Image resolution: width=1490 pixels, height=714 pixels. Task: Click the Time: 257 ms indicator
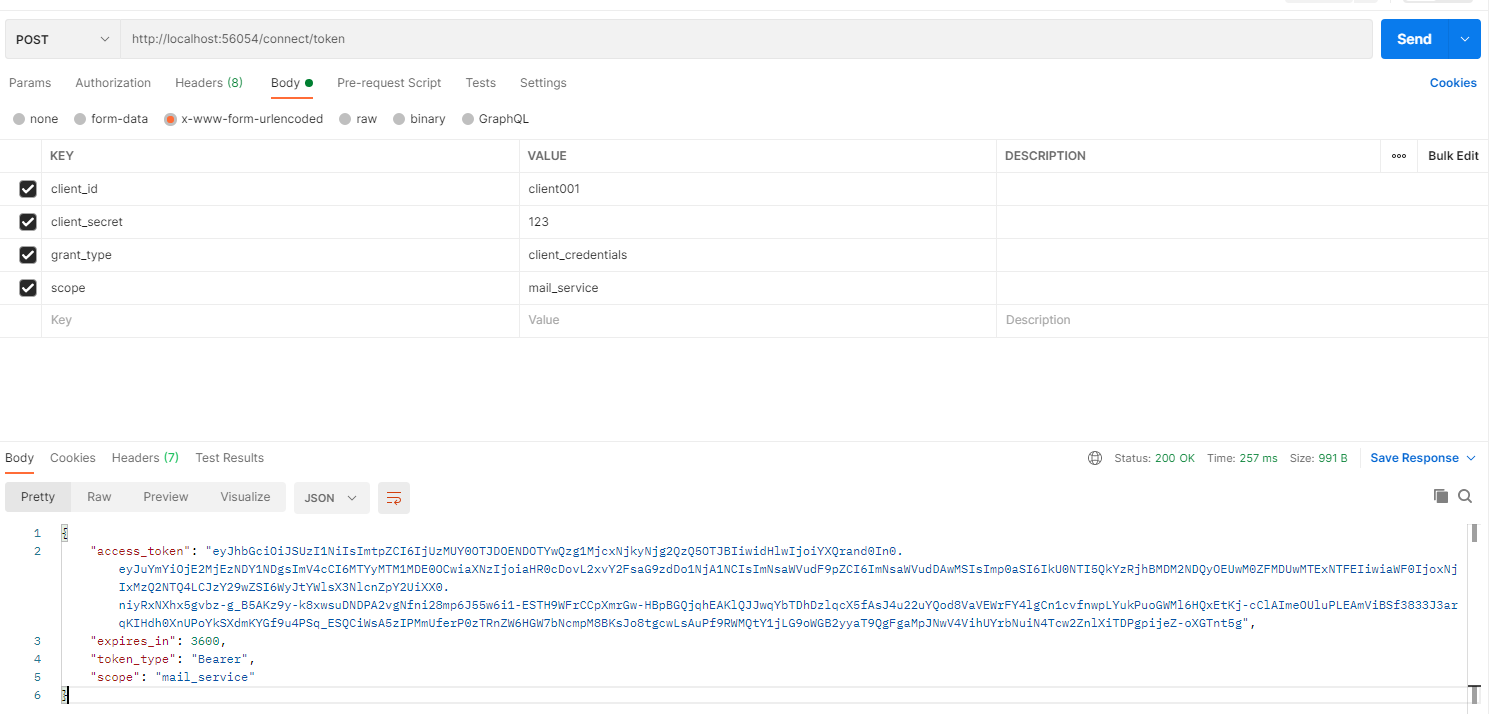coord(1242,458)
